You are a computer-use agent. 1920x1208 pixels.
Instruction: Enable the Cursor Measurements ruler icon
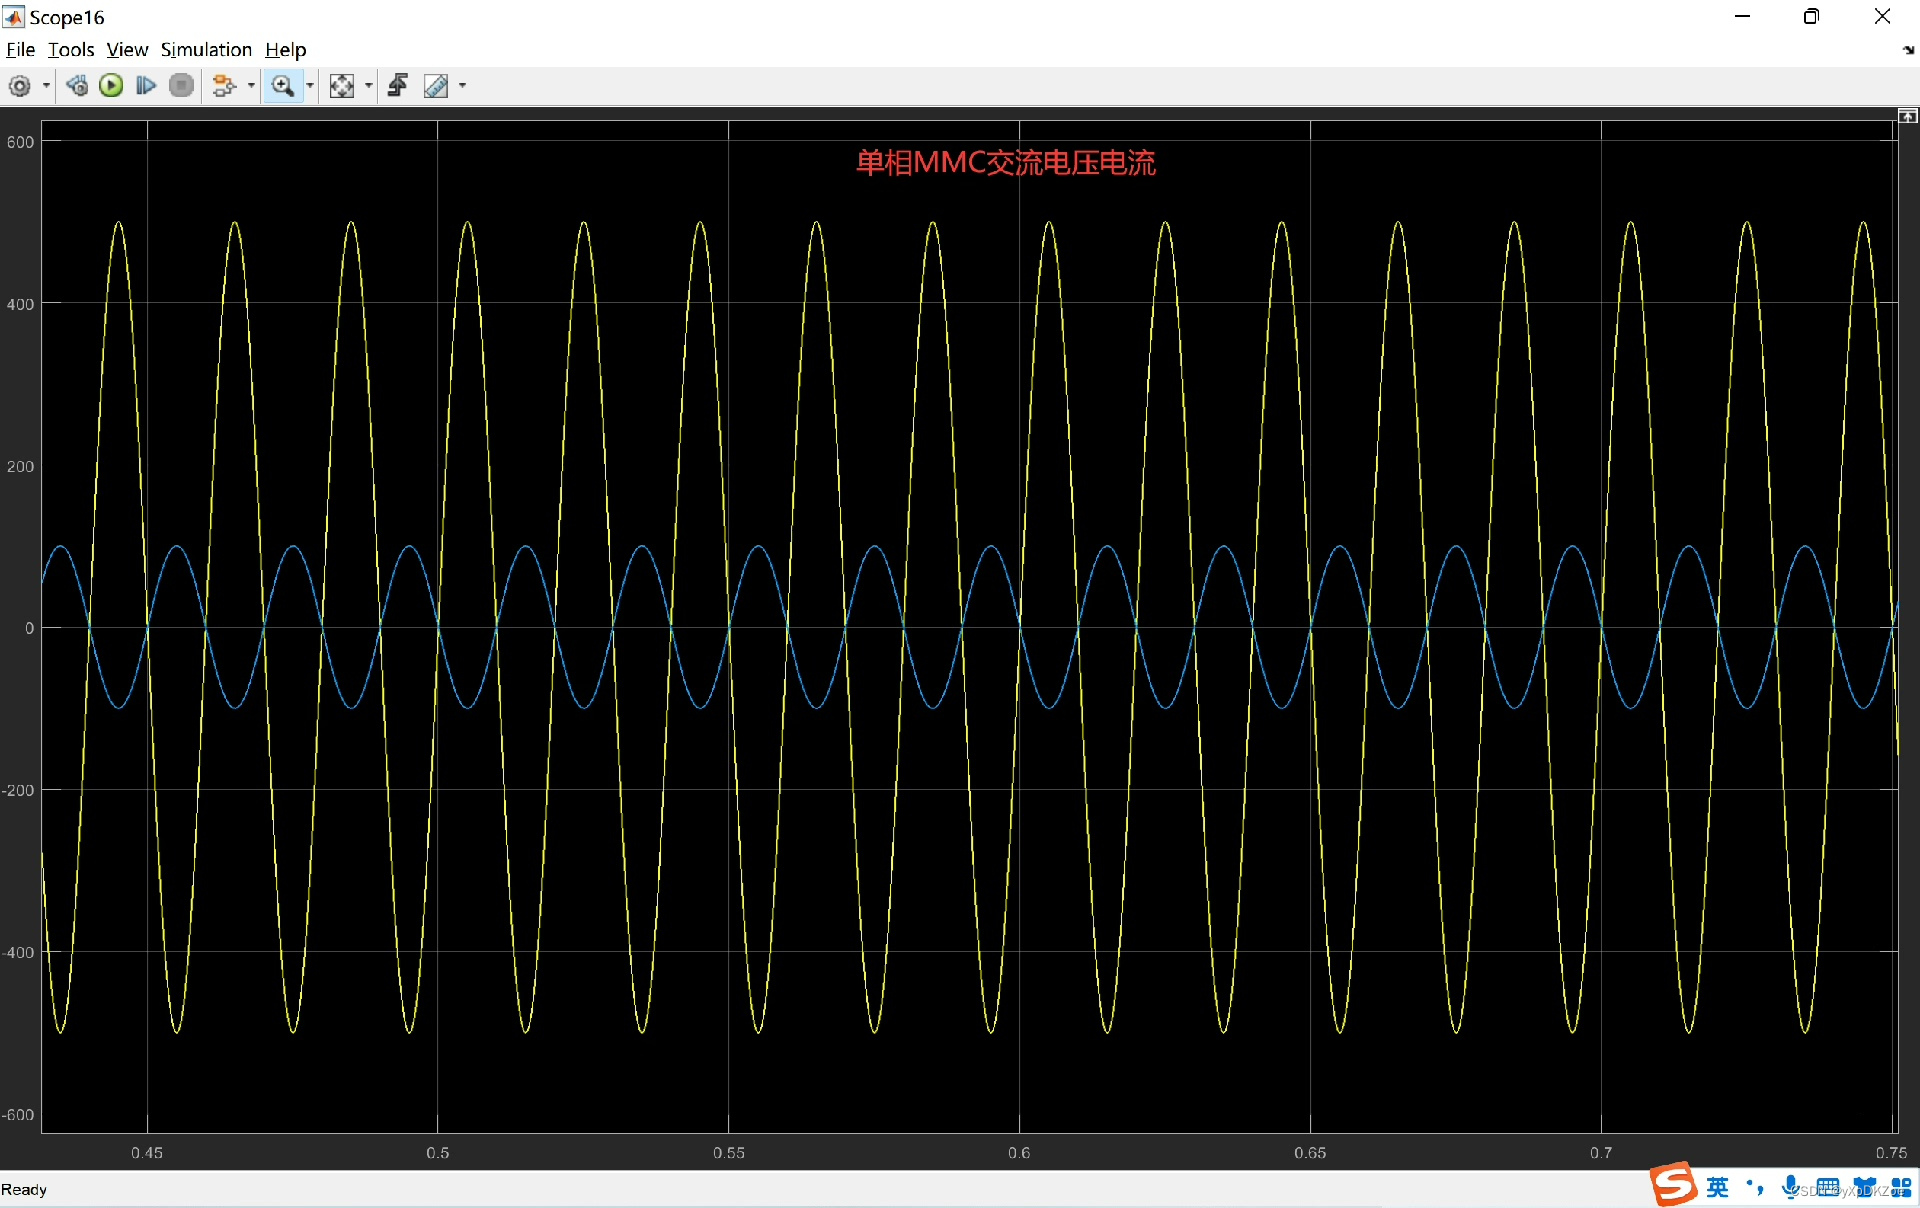click(x=436, y=86)
